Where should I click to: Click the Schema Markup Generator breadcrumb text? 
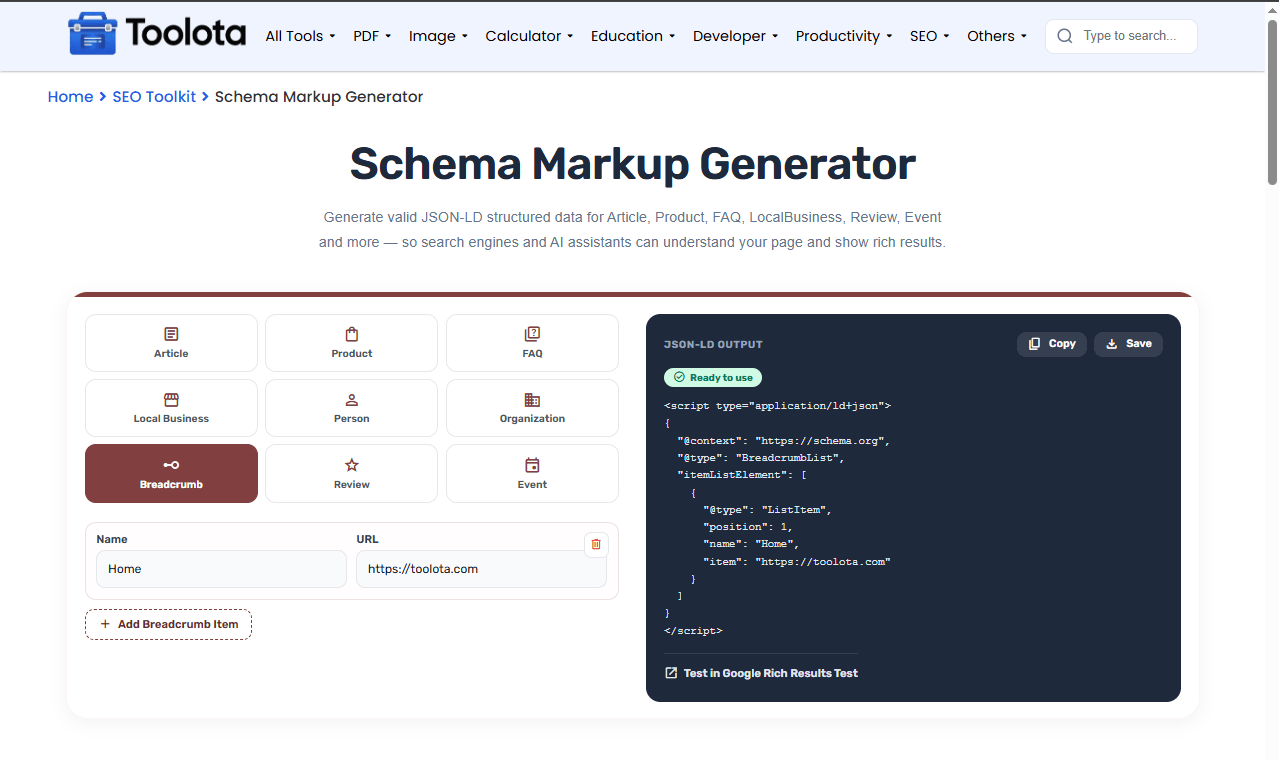pos(319,97)
